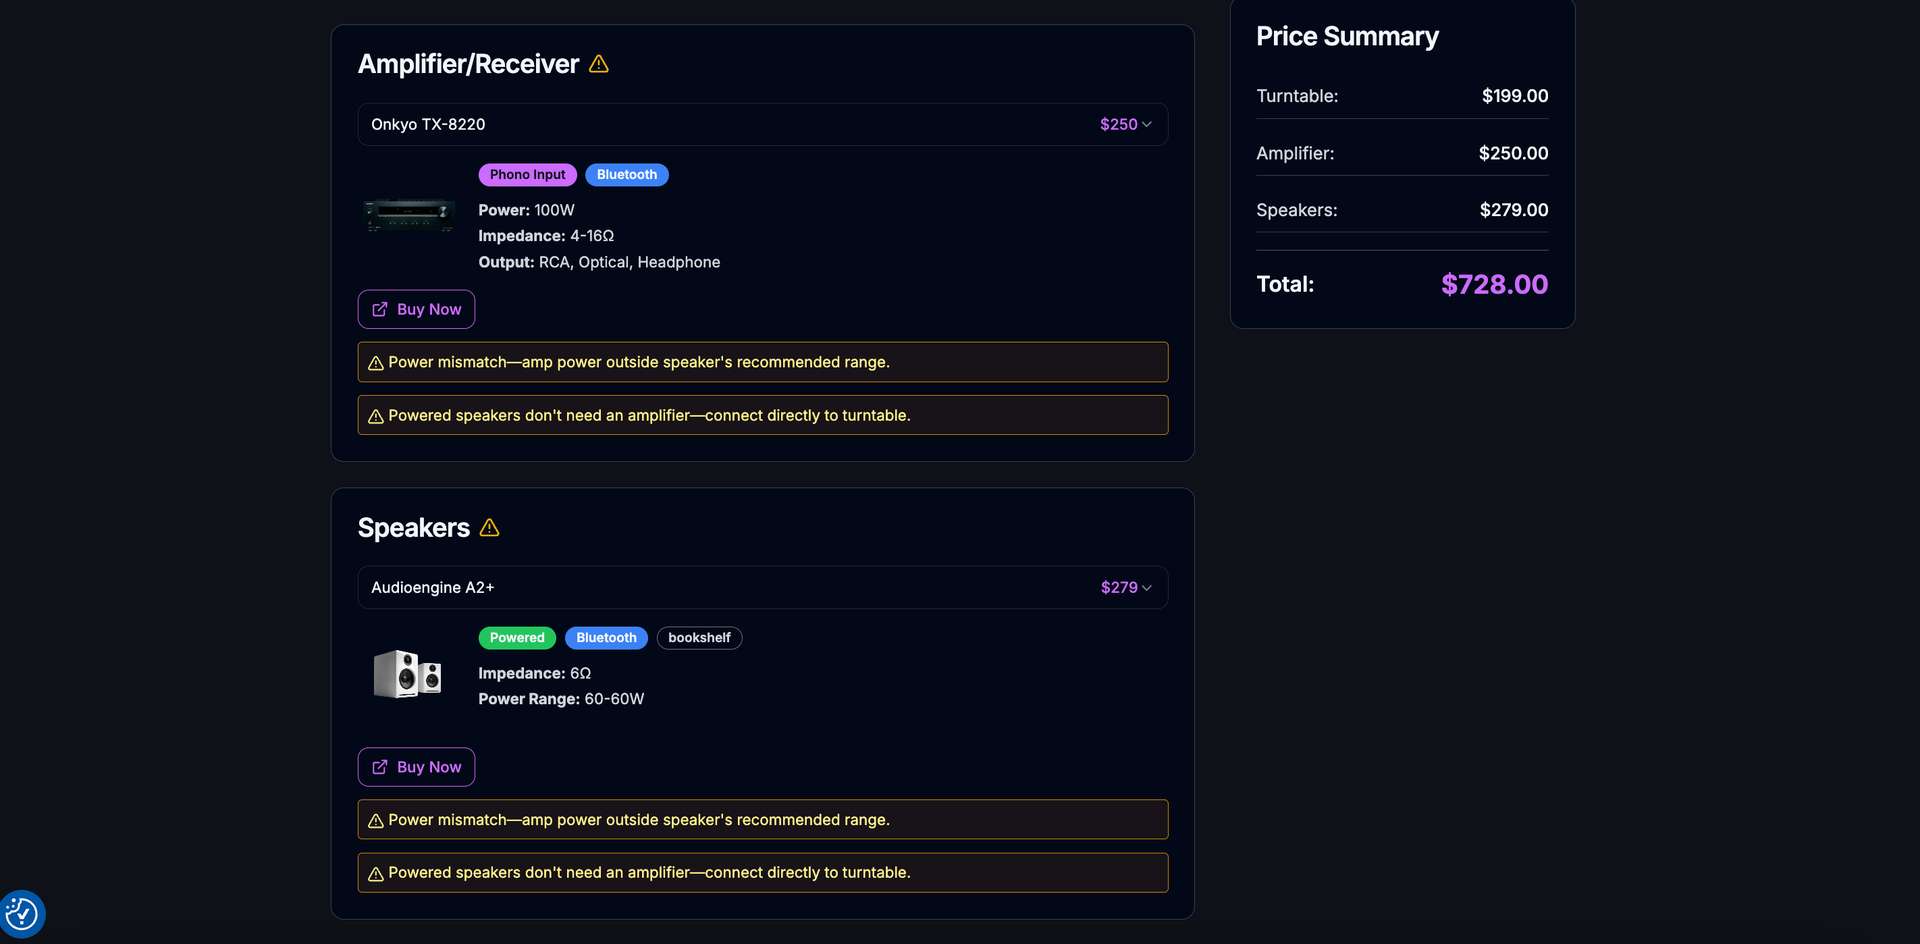
Task: Click the Audioengine A2+ product thumbnail
Action: point(407,674)
